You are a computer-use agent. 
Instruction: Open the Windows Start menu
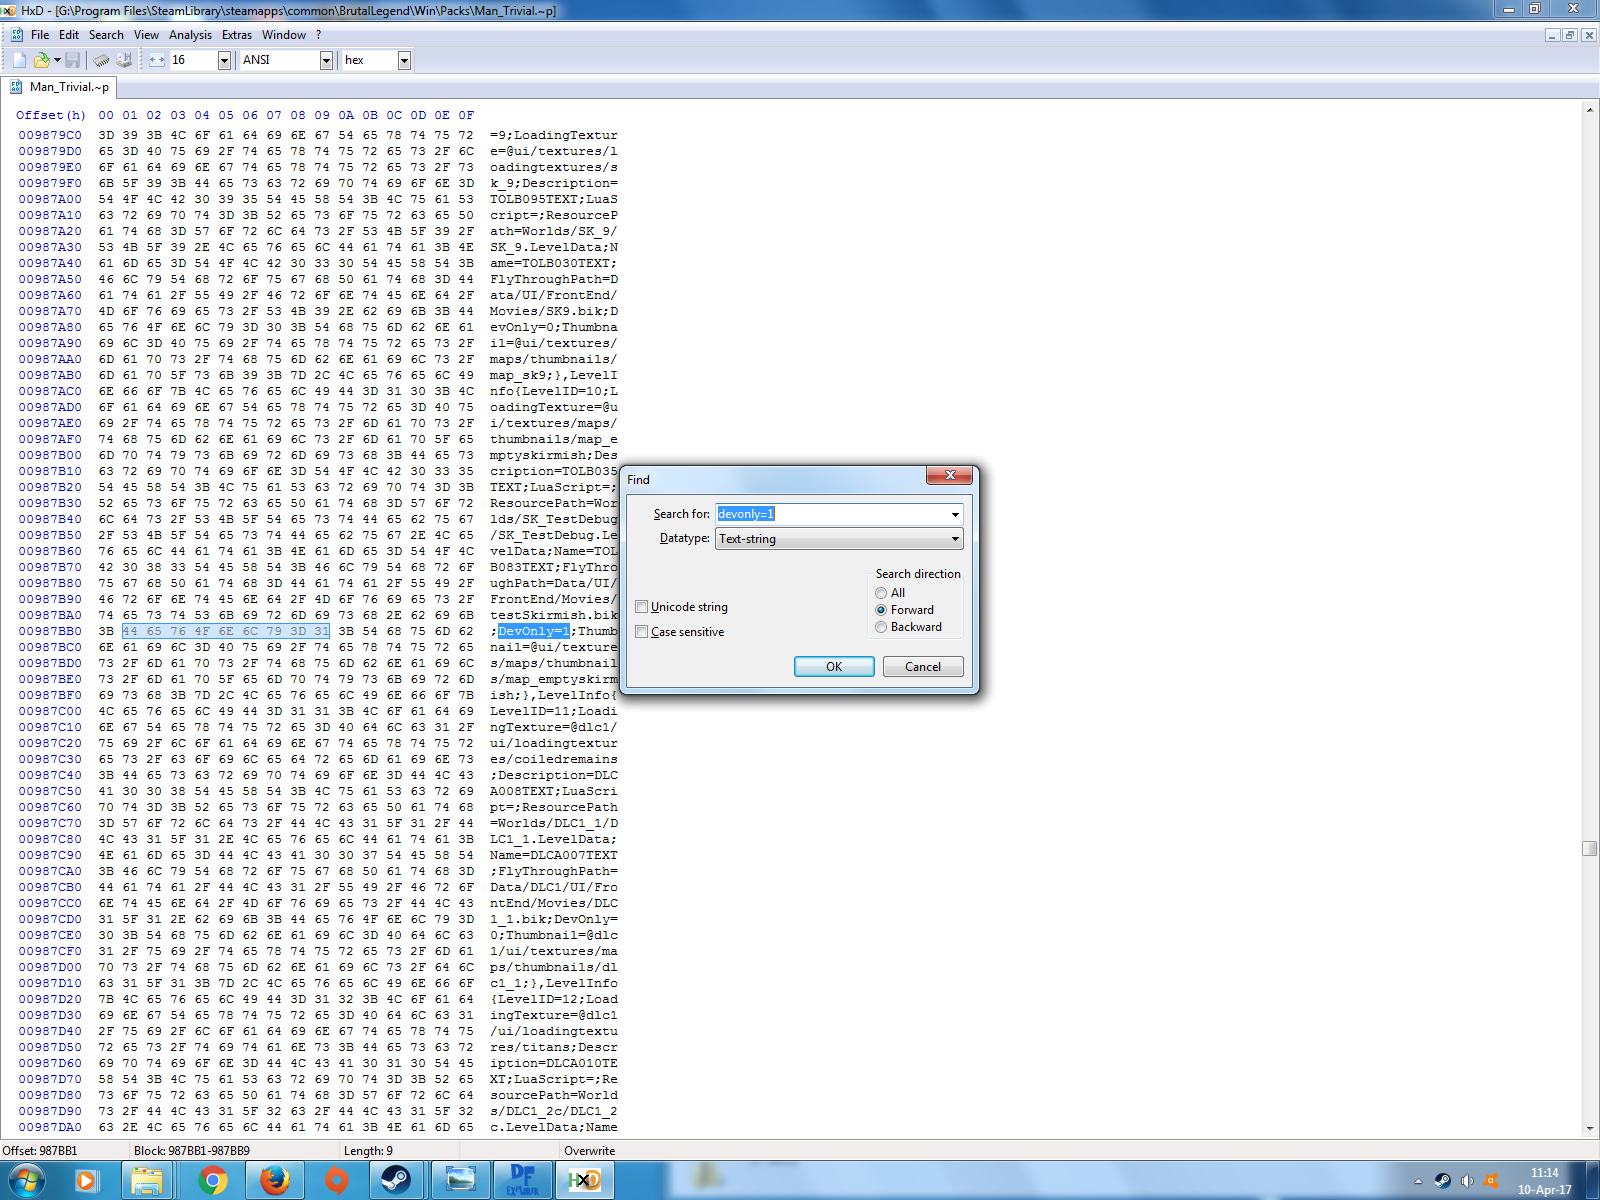[27, 1181]
